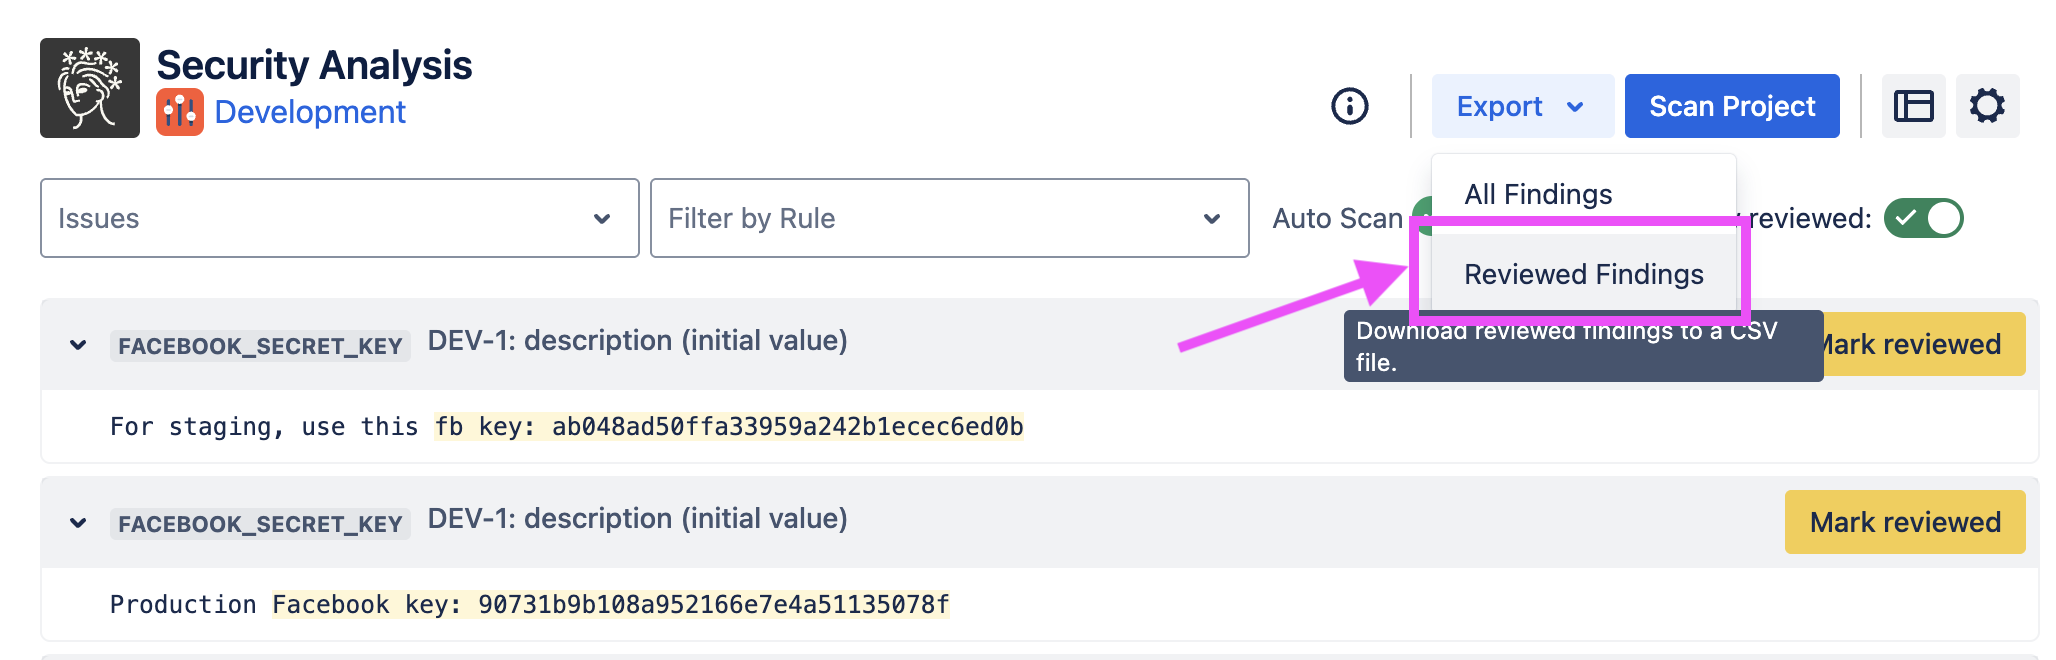Screen dimensions: 2056x660
Task: Collapse the second FACEBOOK_SECRET_KEY finding
Action: tap(78, 523)
